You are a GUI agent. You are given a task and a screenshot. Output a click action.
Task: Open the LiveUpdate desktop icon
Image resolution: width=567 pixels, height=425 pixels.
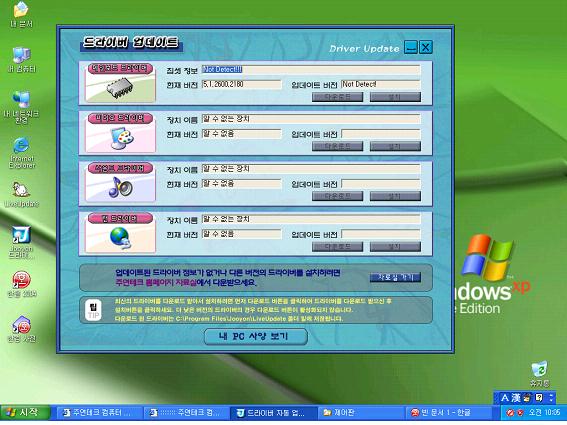pos(21,194)
